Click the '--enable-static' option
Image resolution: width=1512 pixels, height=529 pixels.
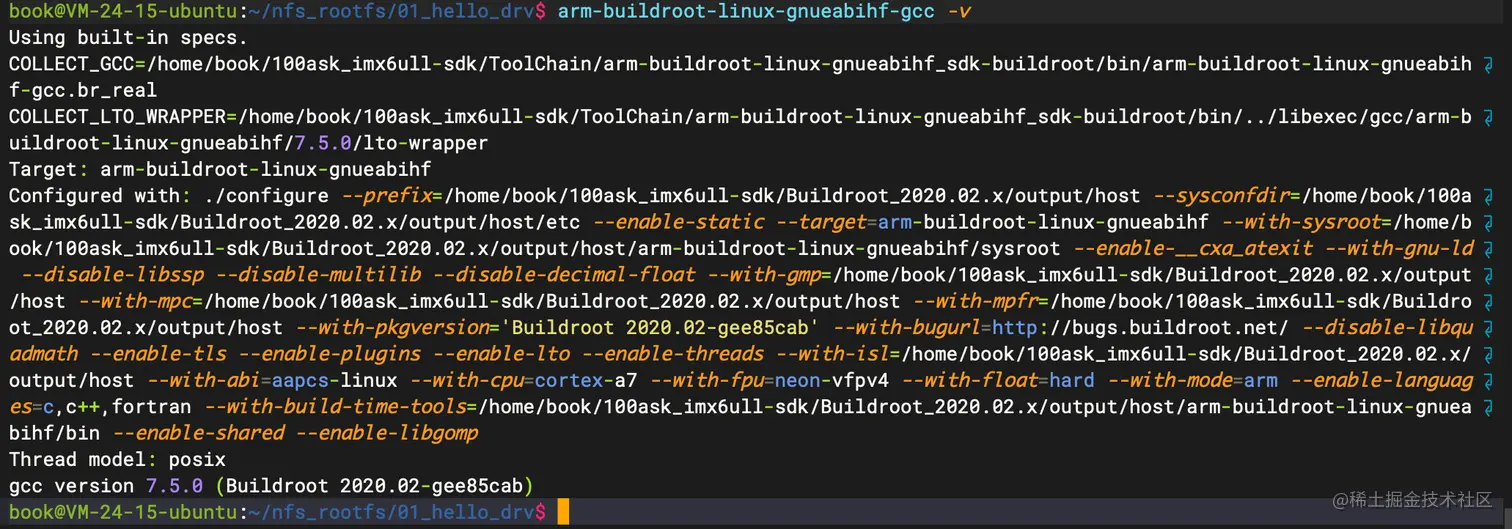(x=677, y=222)
